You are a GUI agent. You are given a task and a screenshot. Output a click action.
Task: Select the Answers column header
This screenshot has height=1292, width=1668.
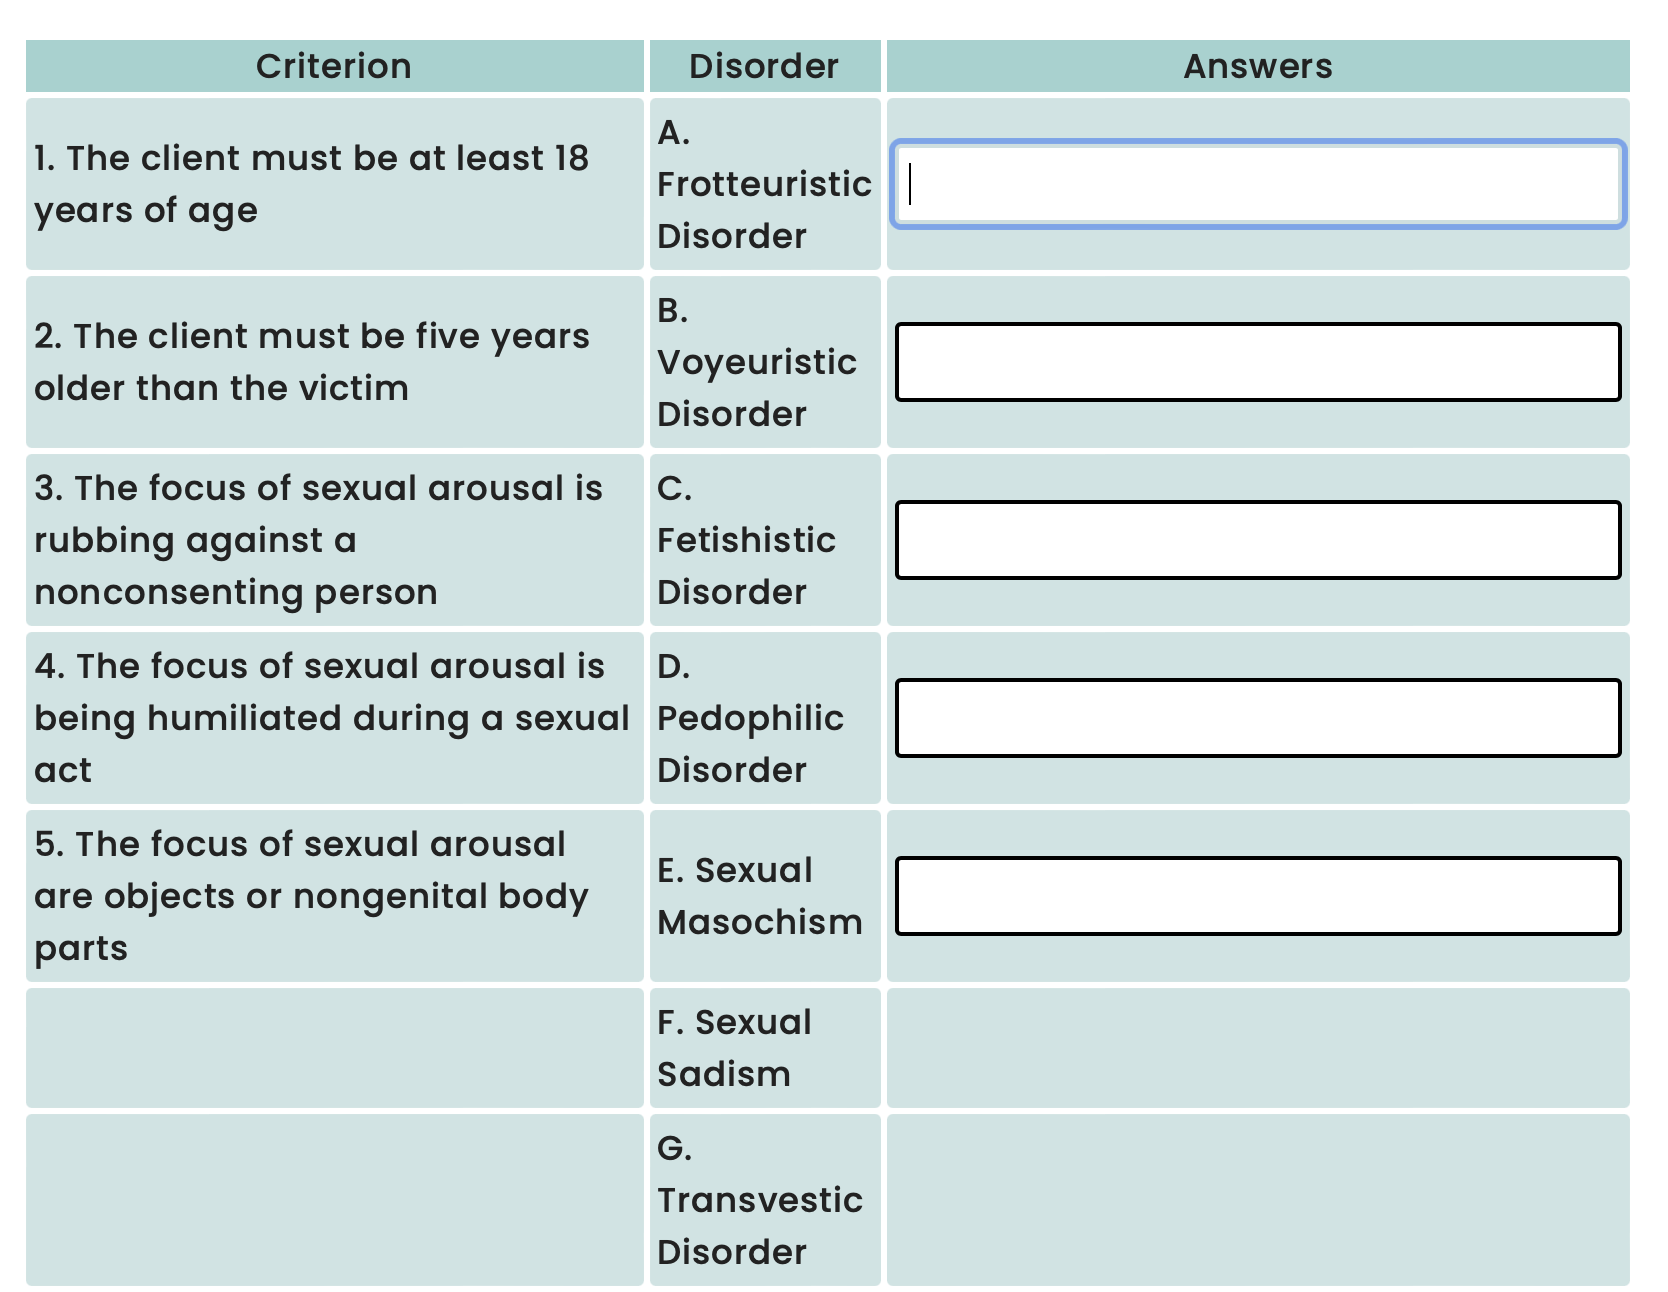1257,66
